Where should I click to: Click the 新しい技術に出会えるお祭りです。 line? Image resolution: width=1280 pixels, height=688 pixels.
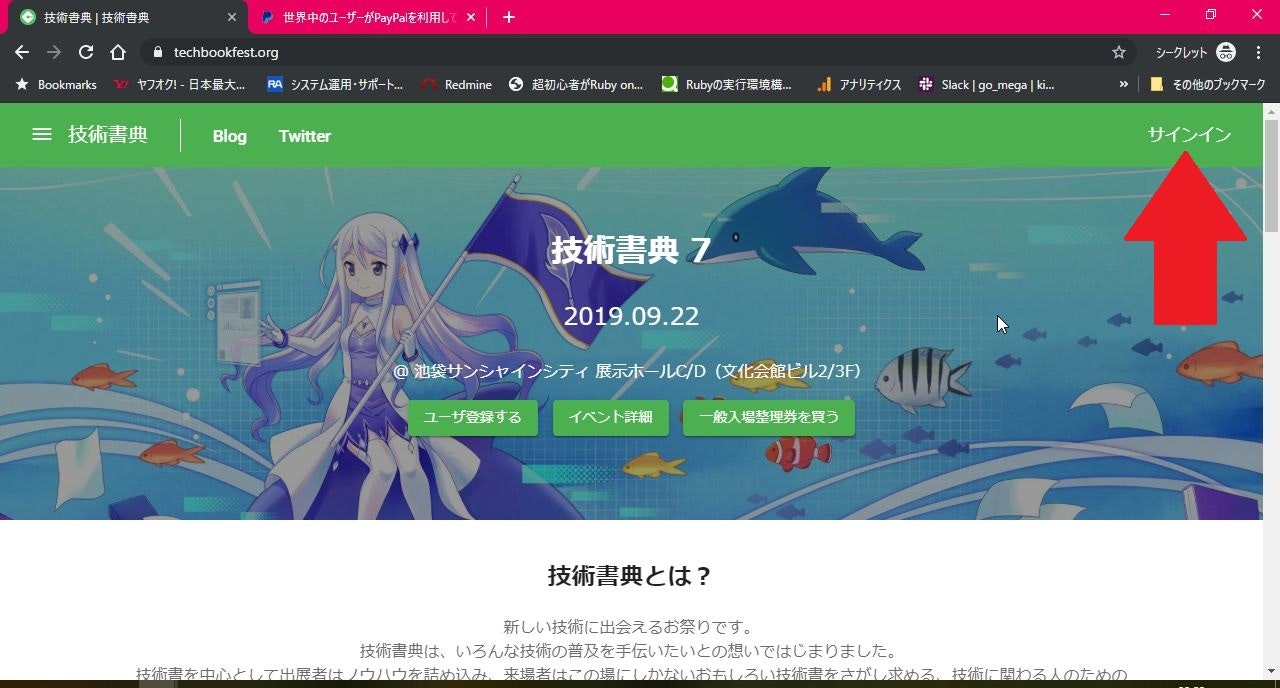(628, 627)
